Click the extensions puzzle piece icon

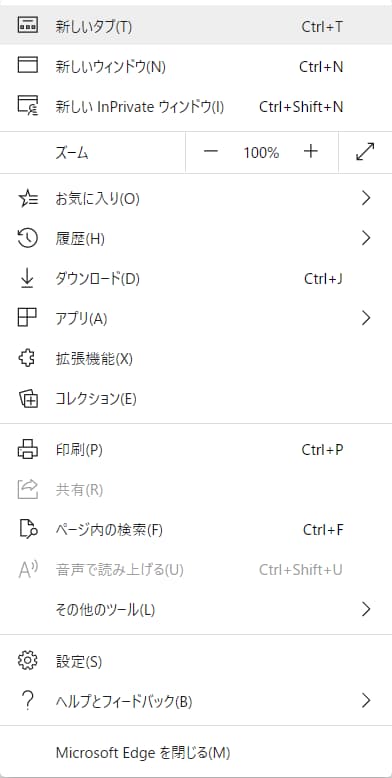(x=27, y=358)
